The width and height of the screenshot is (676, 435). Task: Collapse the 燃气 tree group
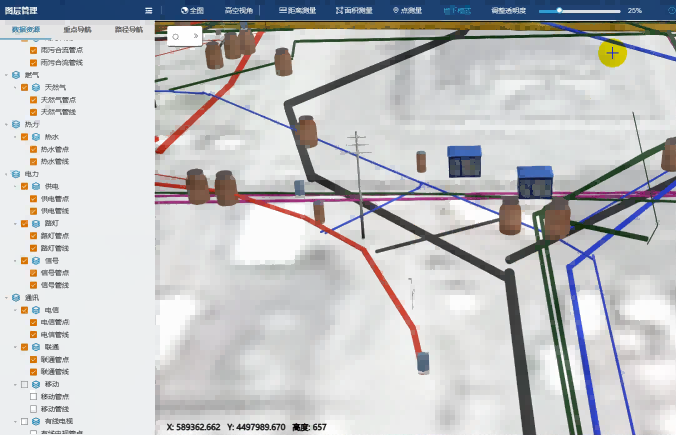5,75
